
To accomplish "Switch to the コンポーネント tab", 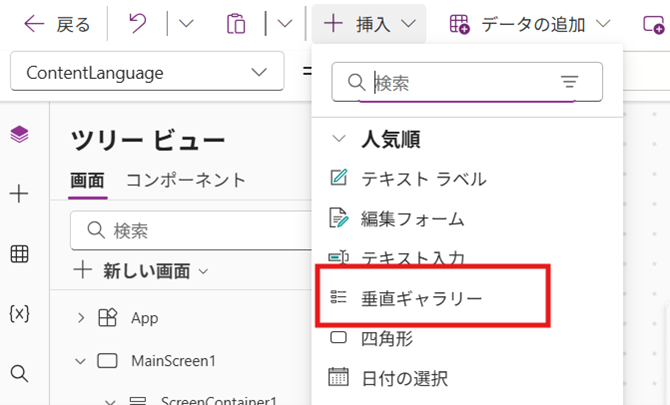I will pyautogui.click(x=185, y=180).
